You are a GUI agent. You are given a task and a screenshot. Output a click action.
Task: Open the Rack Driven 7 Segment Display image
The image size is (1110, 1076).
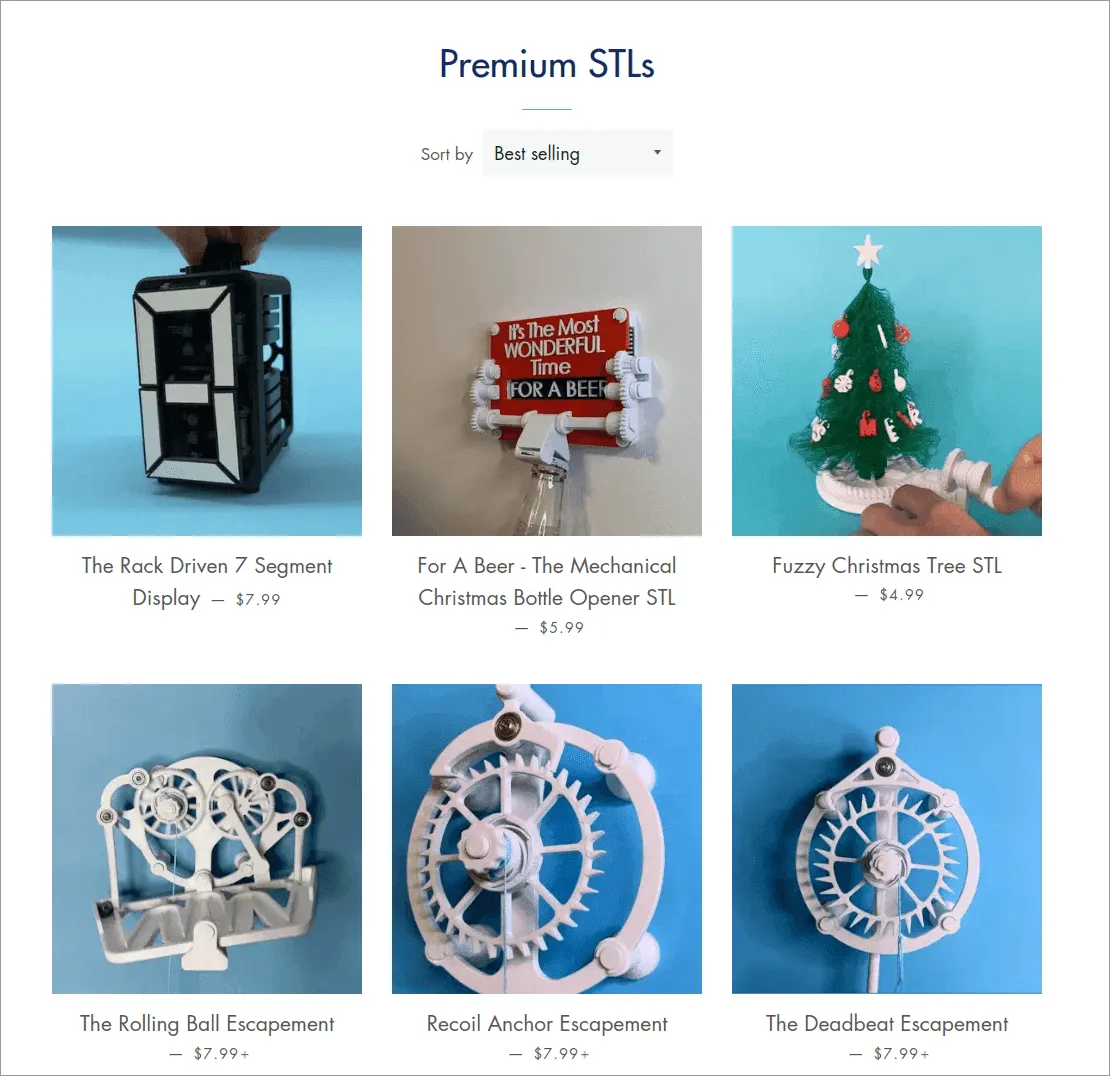tap(207, 381)
